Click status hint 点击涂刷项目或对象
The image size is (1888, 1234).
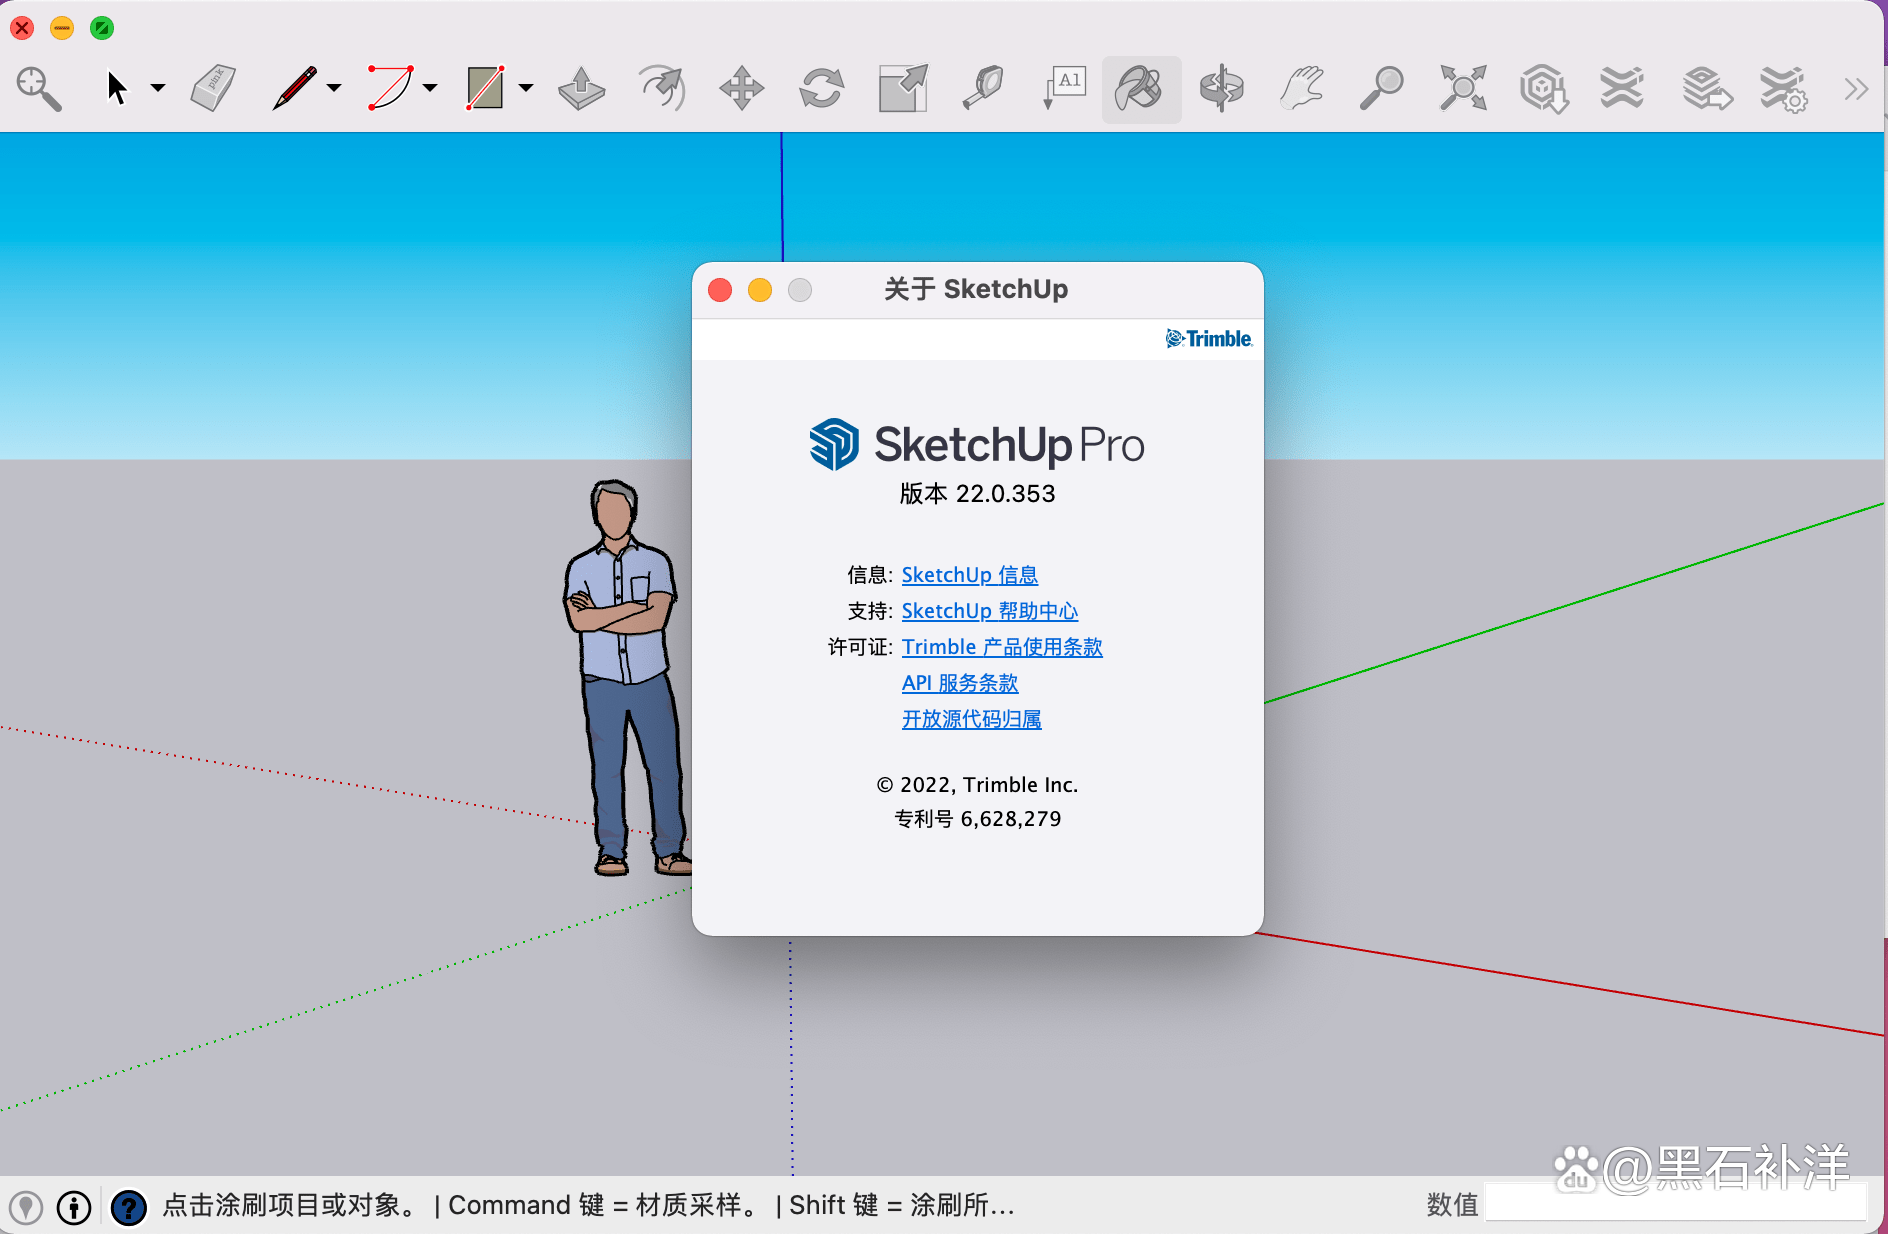291,1205
